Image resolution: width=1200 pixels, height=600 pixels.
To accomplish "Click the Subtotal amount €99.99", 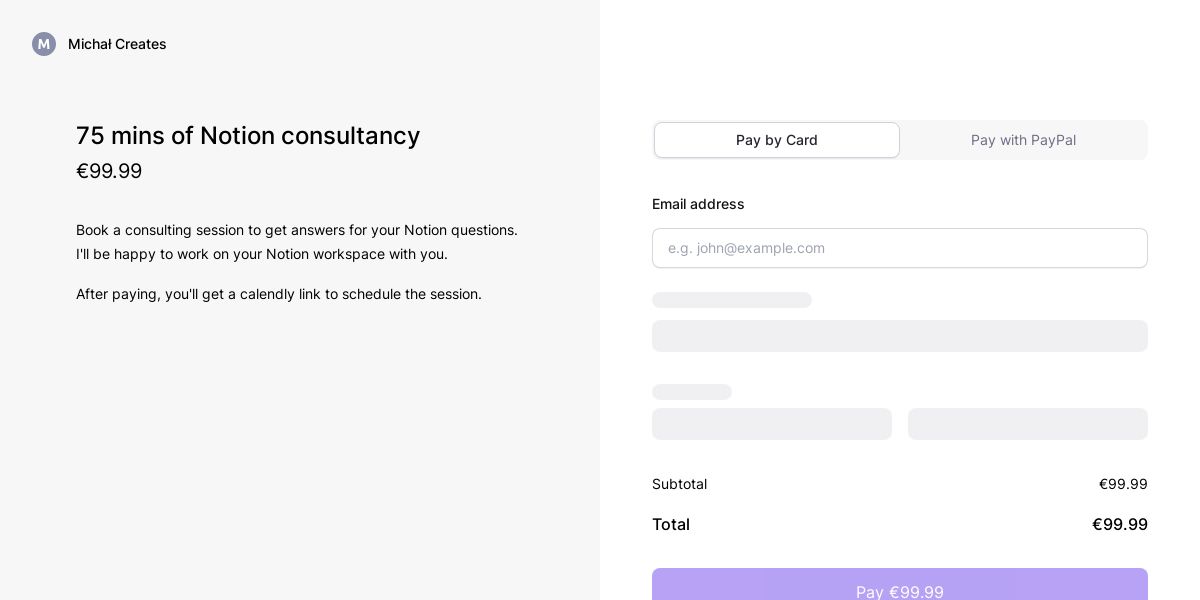I will (1123, 484).
